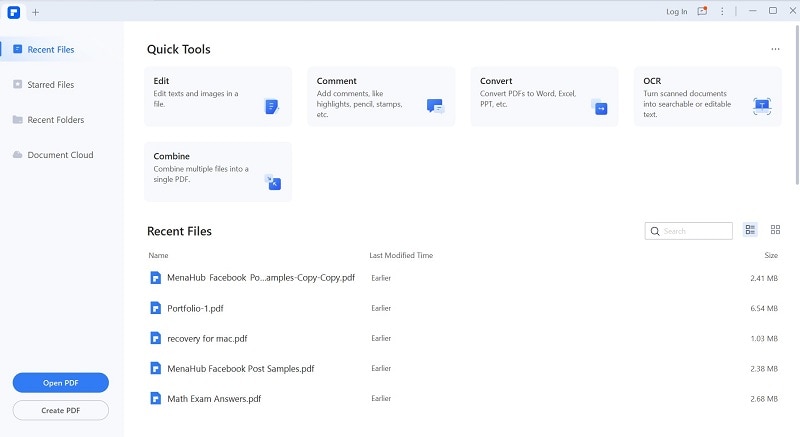The image size is (800, 437).
Task: Open Math Exam Answers.pdf
Action: (214, 398)
